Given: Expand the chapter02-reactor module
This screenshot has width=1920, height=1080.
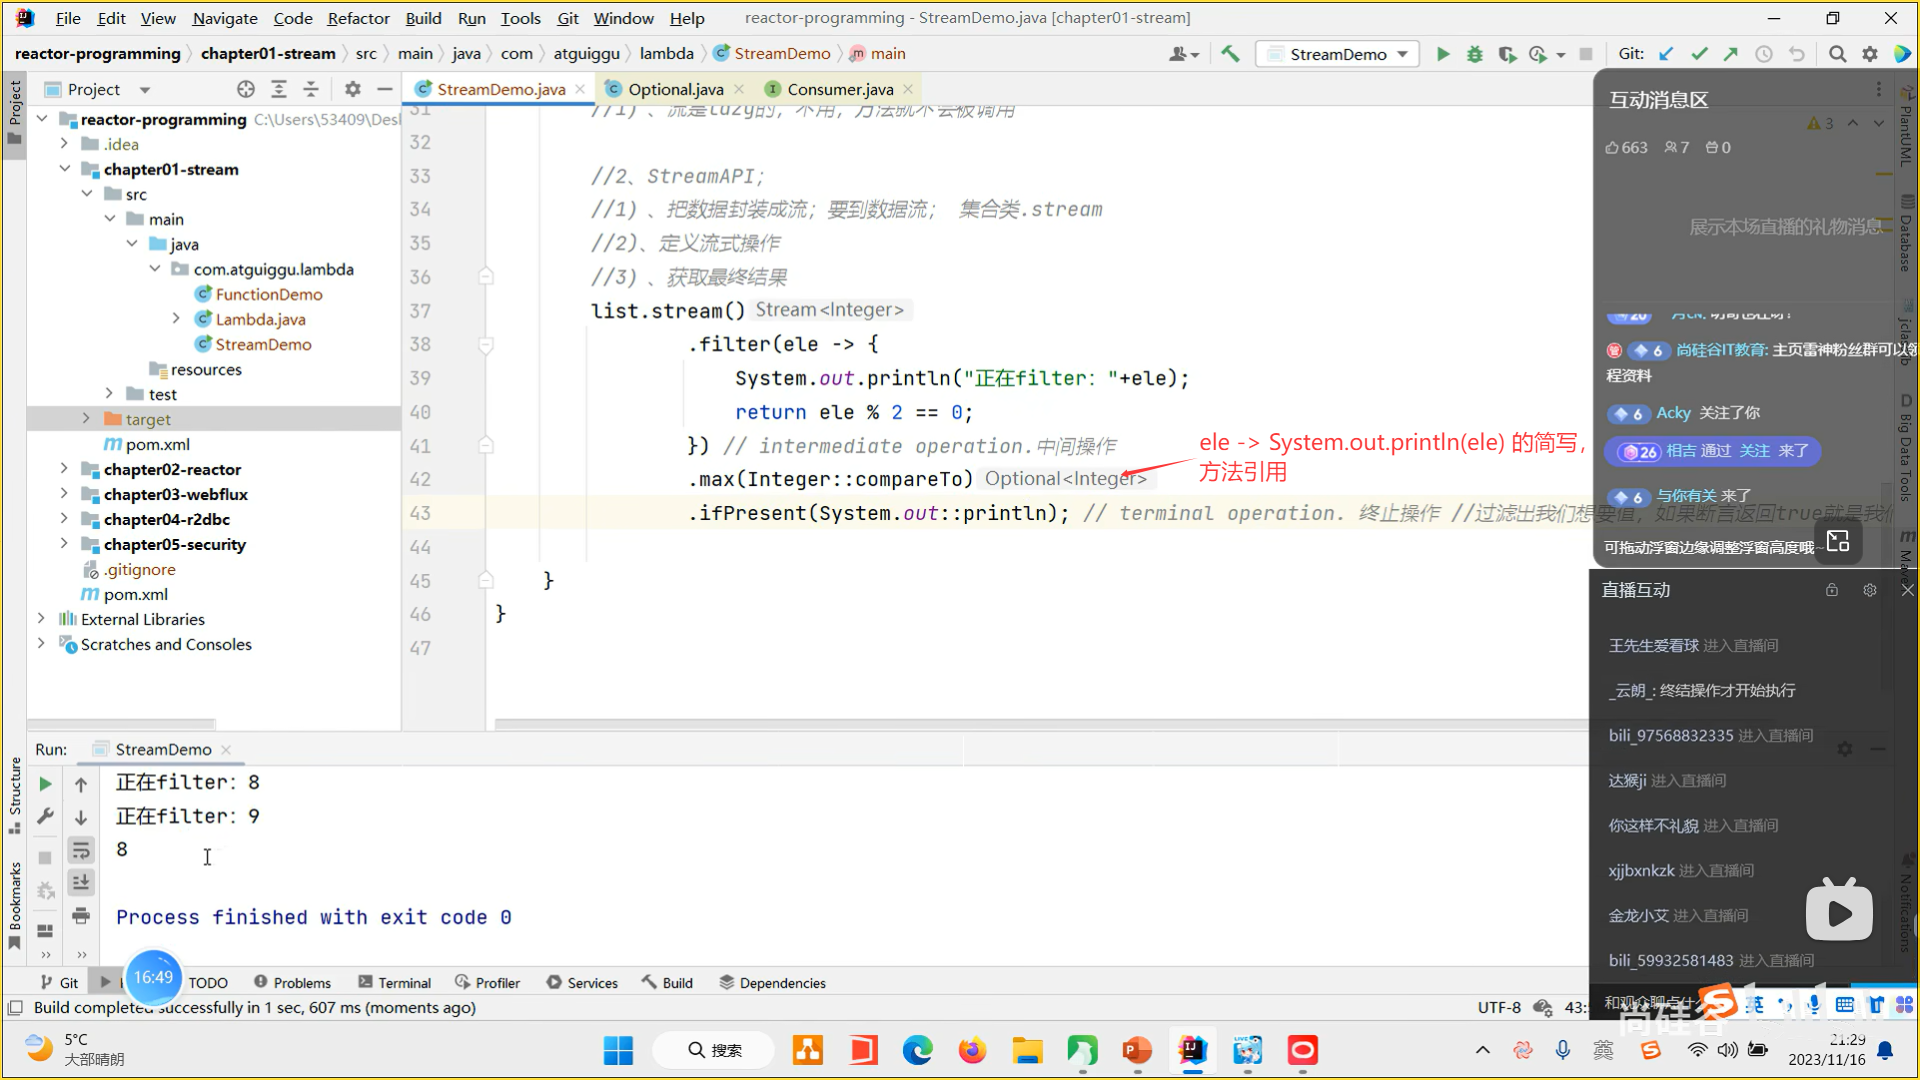Looking at the screenshot, I should (x=64, y=469).
